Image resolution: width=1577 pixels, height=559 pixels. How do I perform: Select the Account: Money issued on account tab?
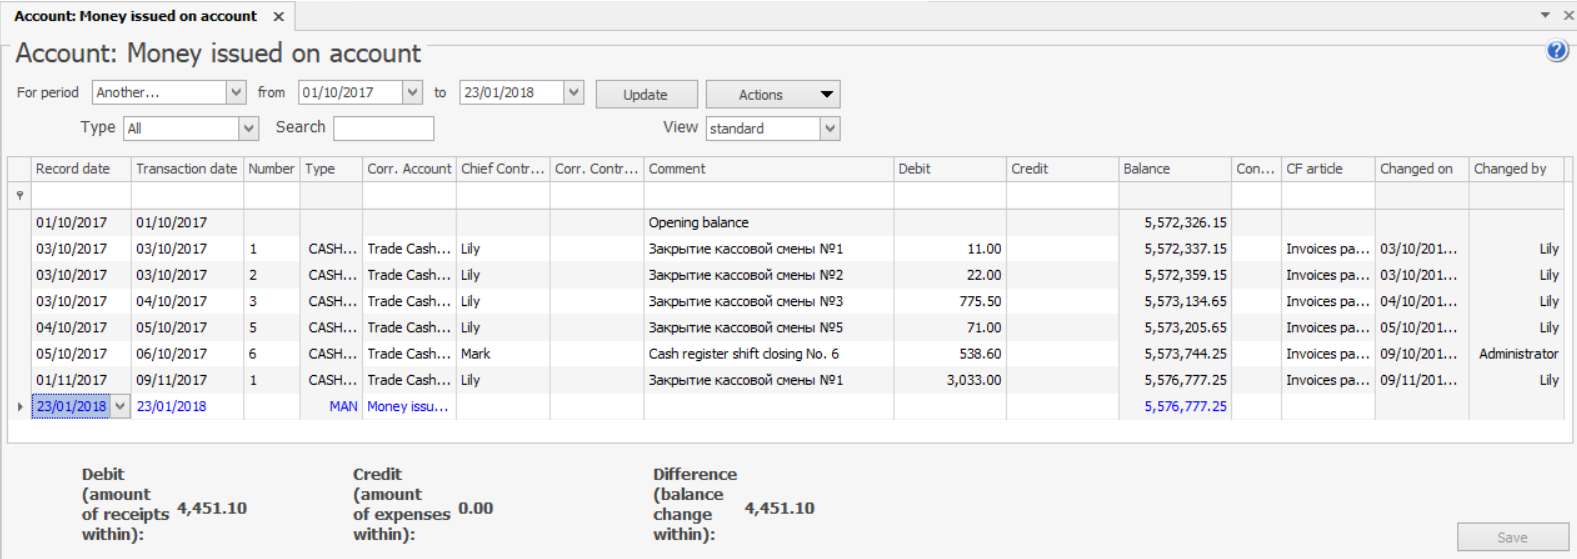pyautogui.click(x=135, y=17)
